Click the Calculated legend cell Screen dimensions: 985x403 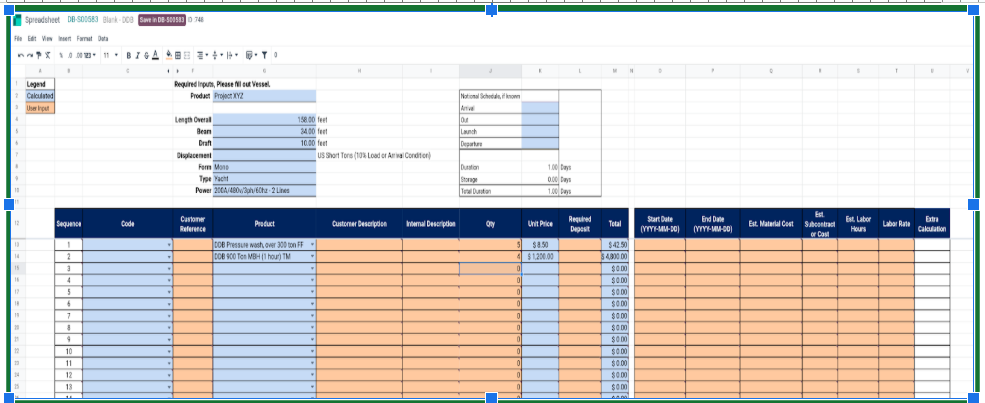pos(40,96)
